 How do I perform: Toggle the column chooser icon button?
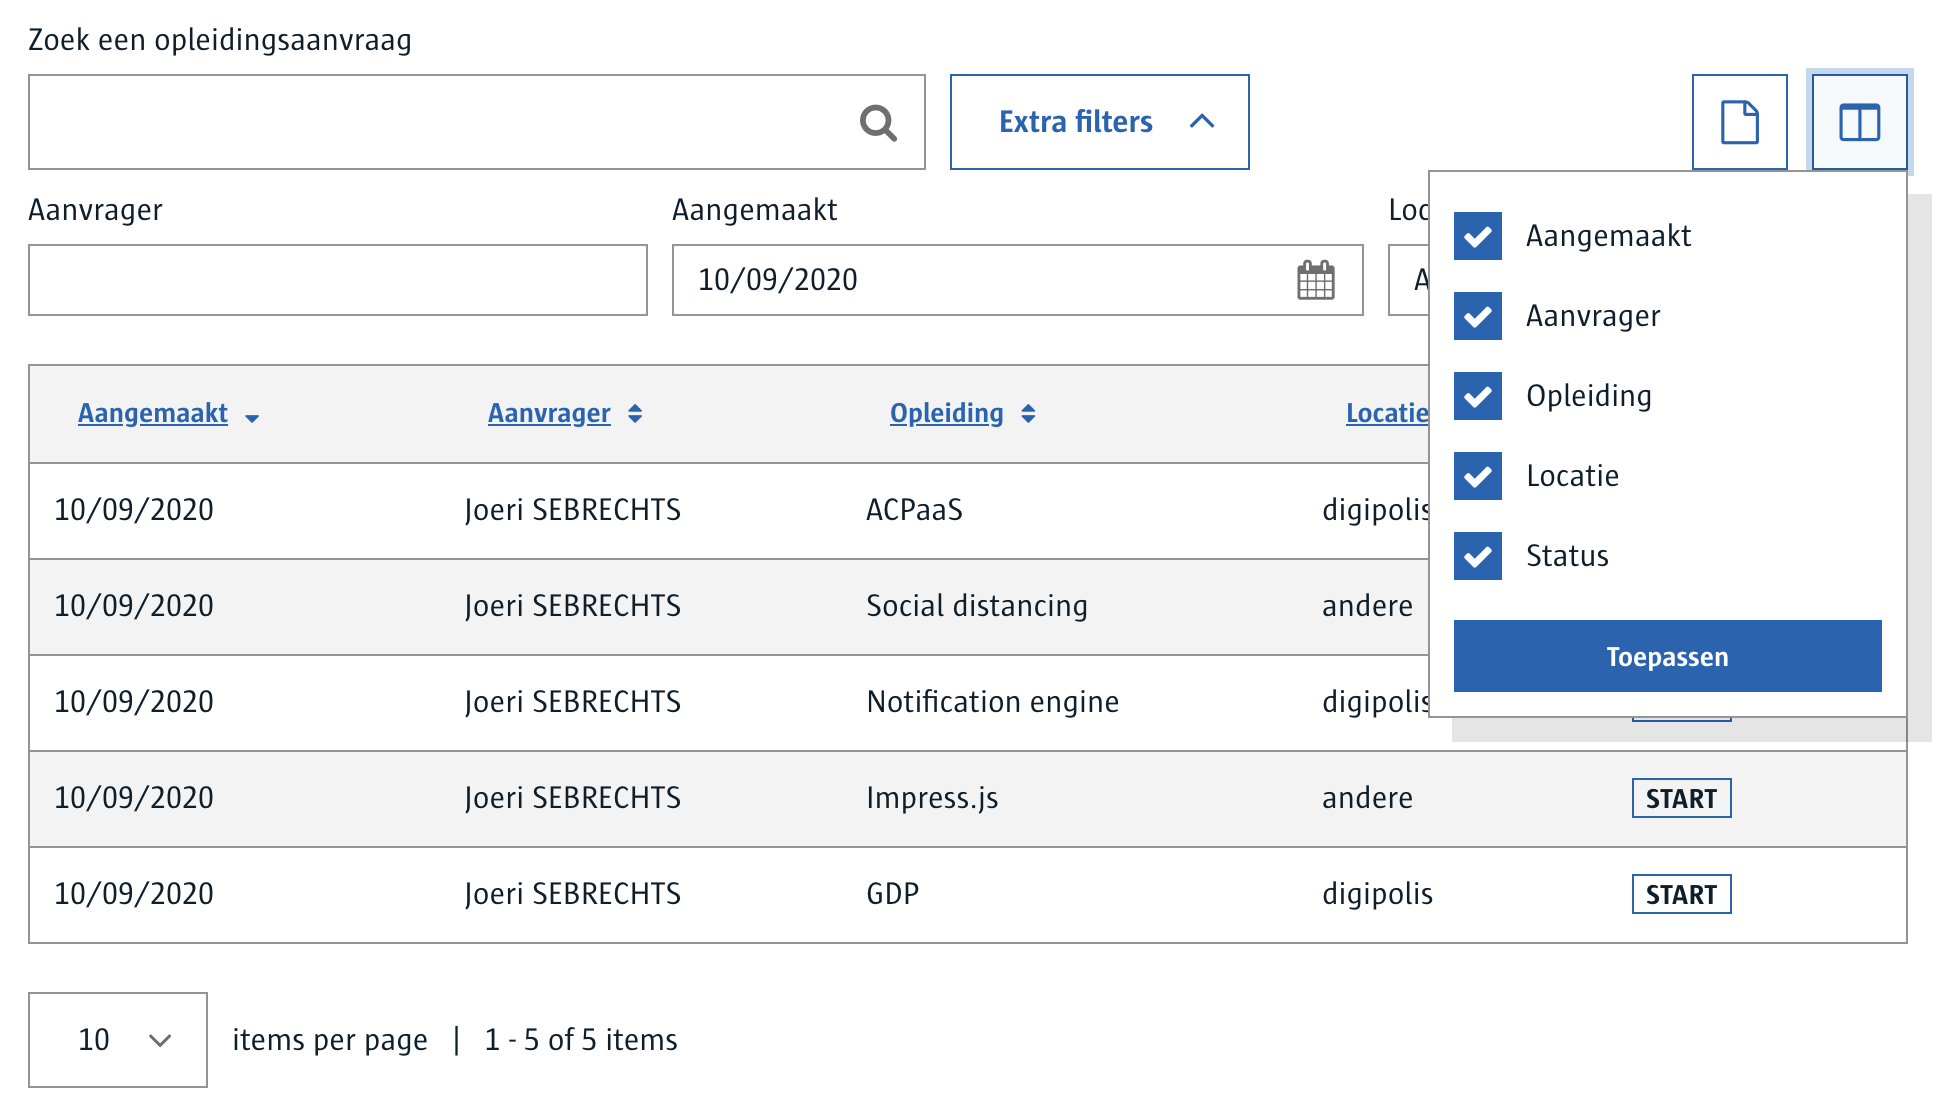click(x=1859, y=122)
